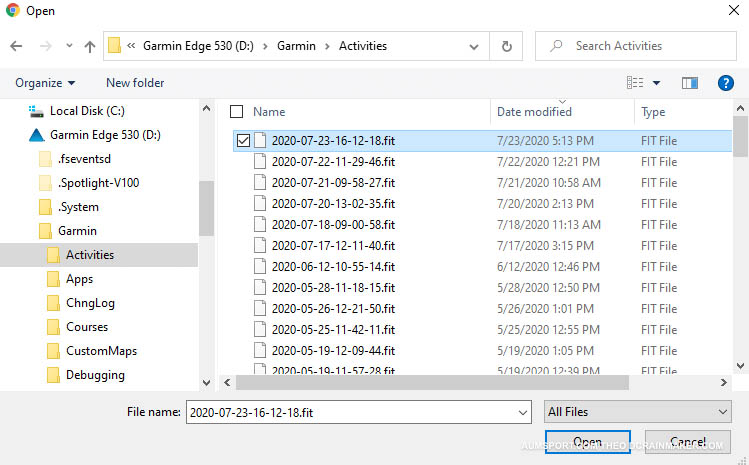Close the Open dialog
The image size is (749, 465).
(x=734, y=10)
